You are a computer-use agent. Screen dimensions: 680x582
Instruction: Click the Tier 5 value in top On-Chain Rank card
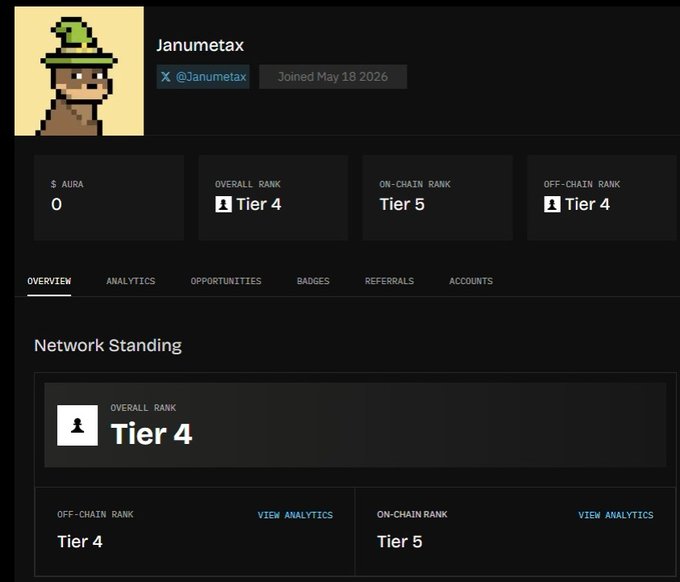click(x=402, y=204)
